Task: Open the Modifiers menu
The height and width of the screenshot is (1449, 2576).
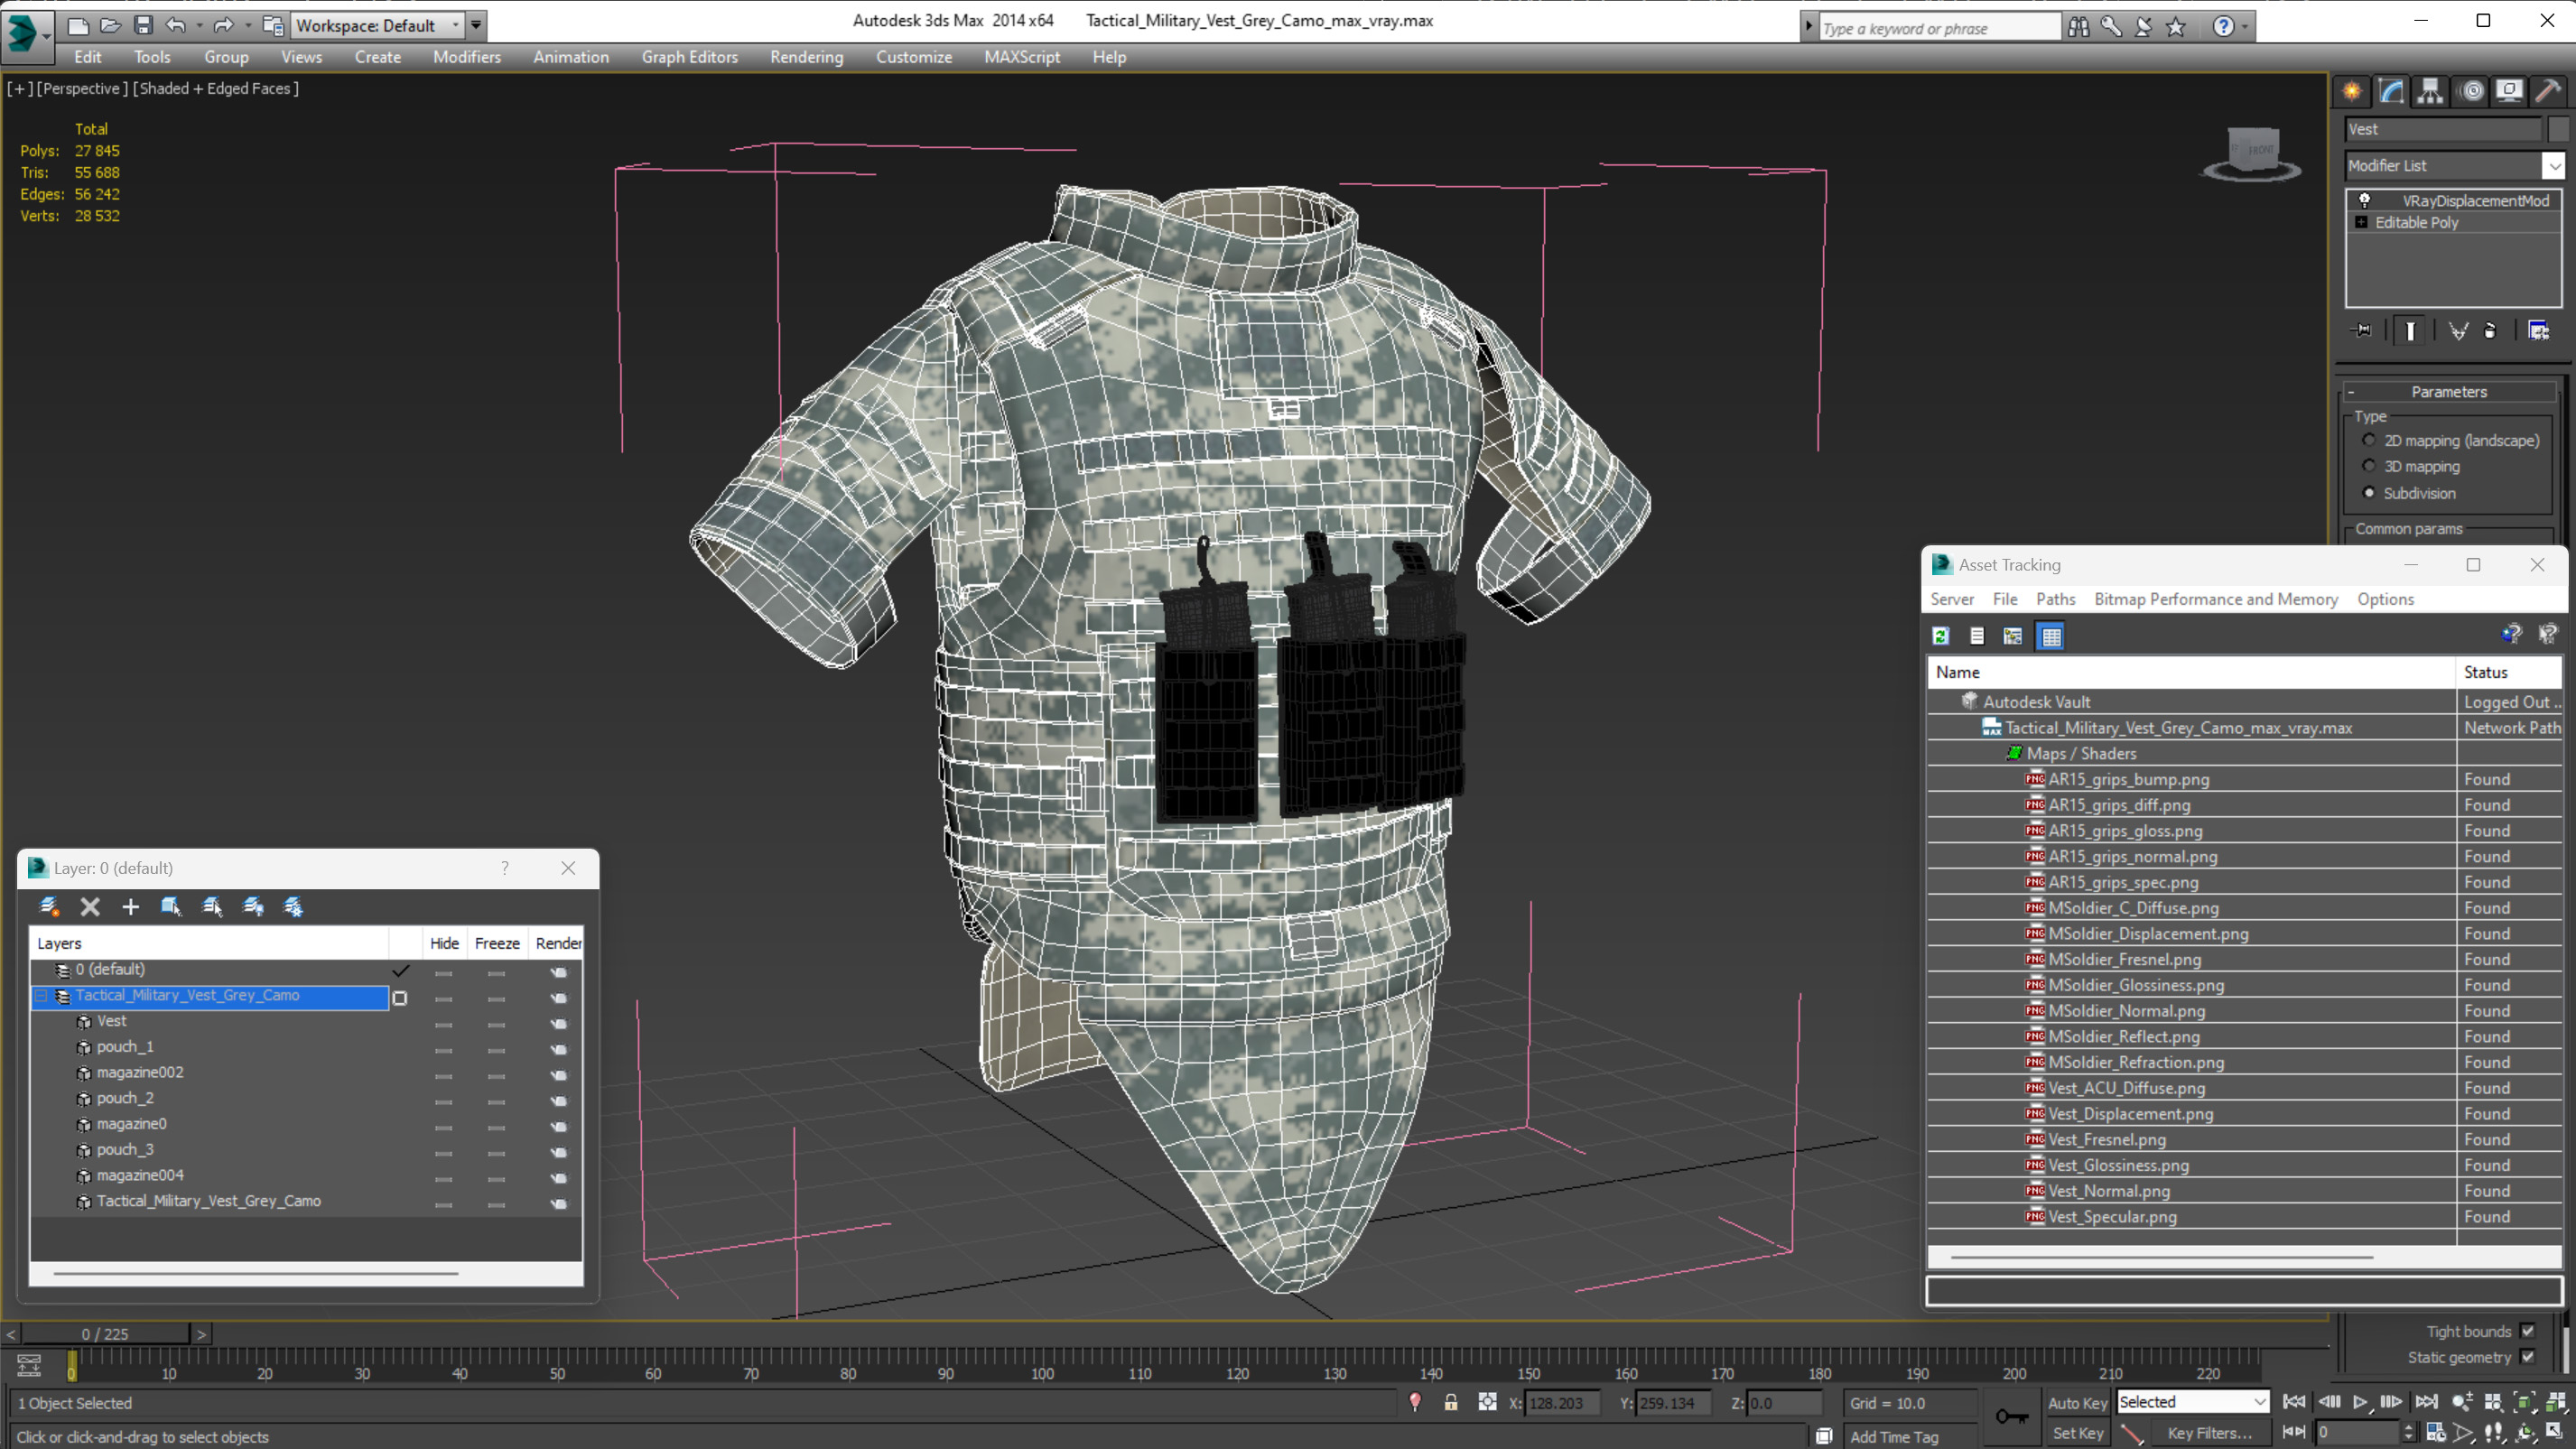Action: click(x=467, y=57)
